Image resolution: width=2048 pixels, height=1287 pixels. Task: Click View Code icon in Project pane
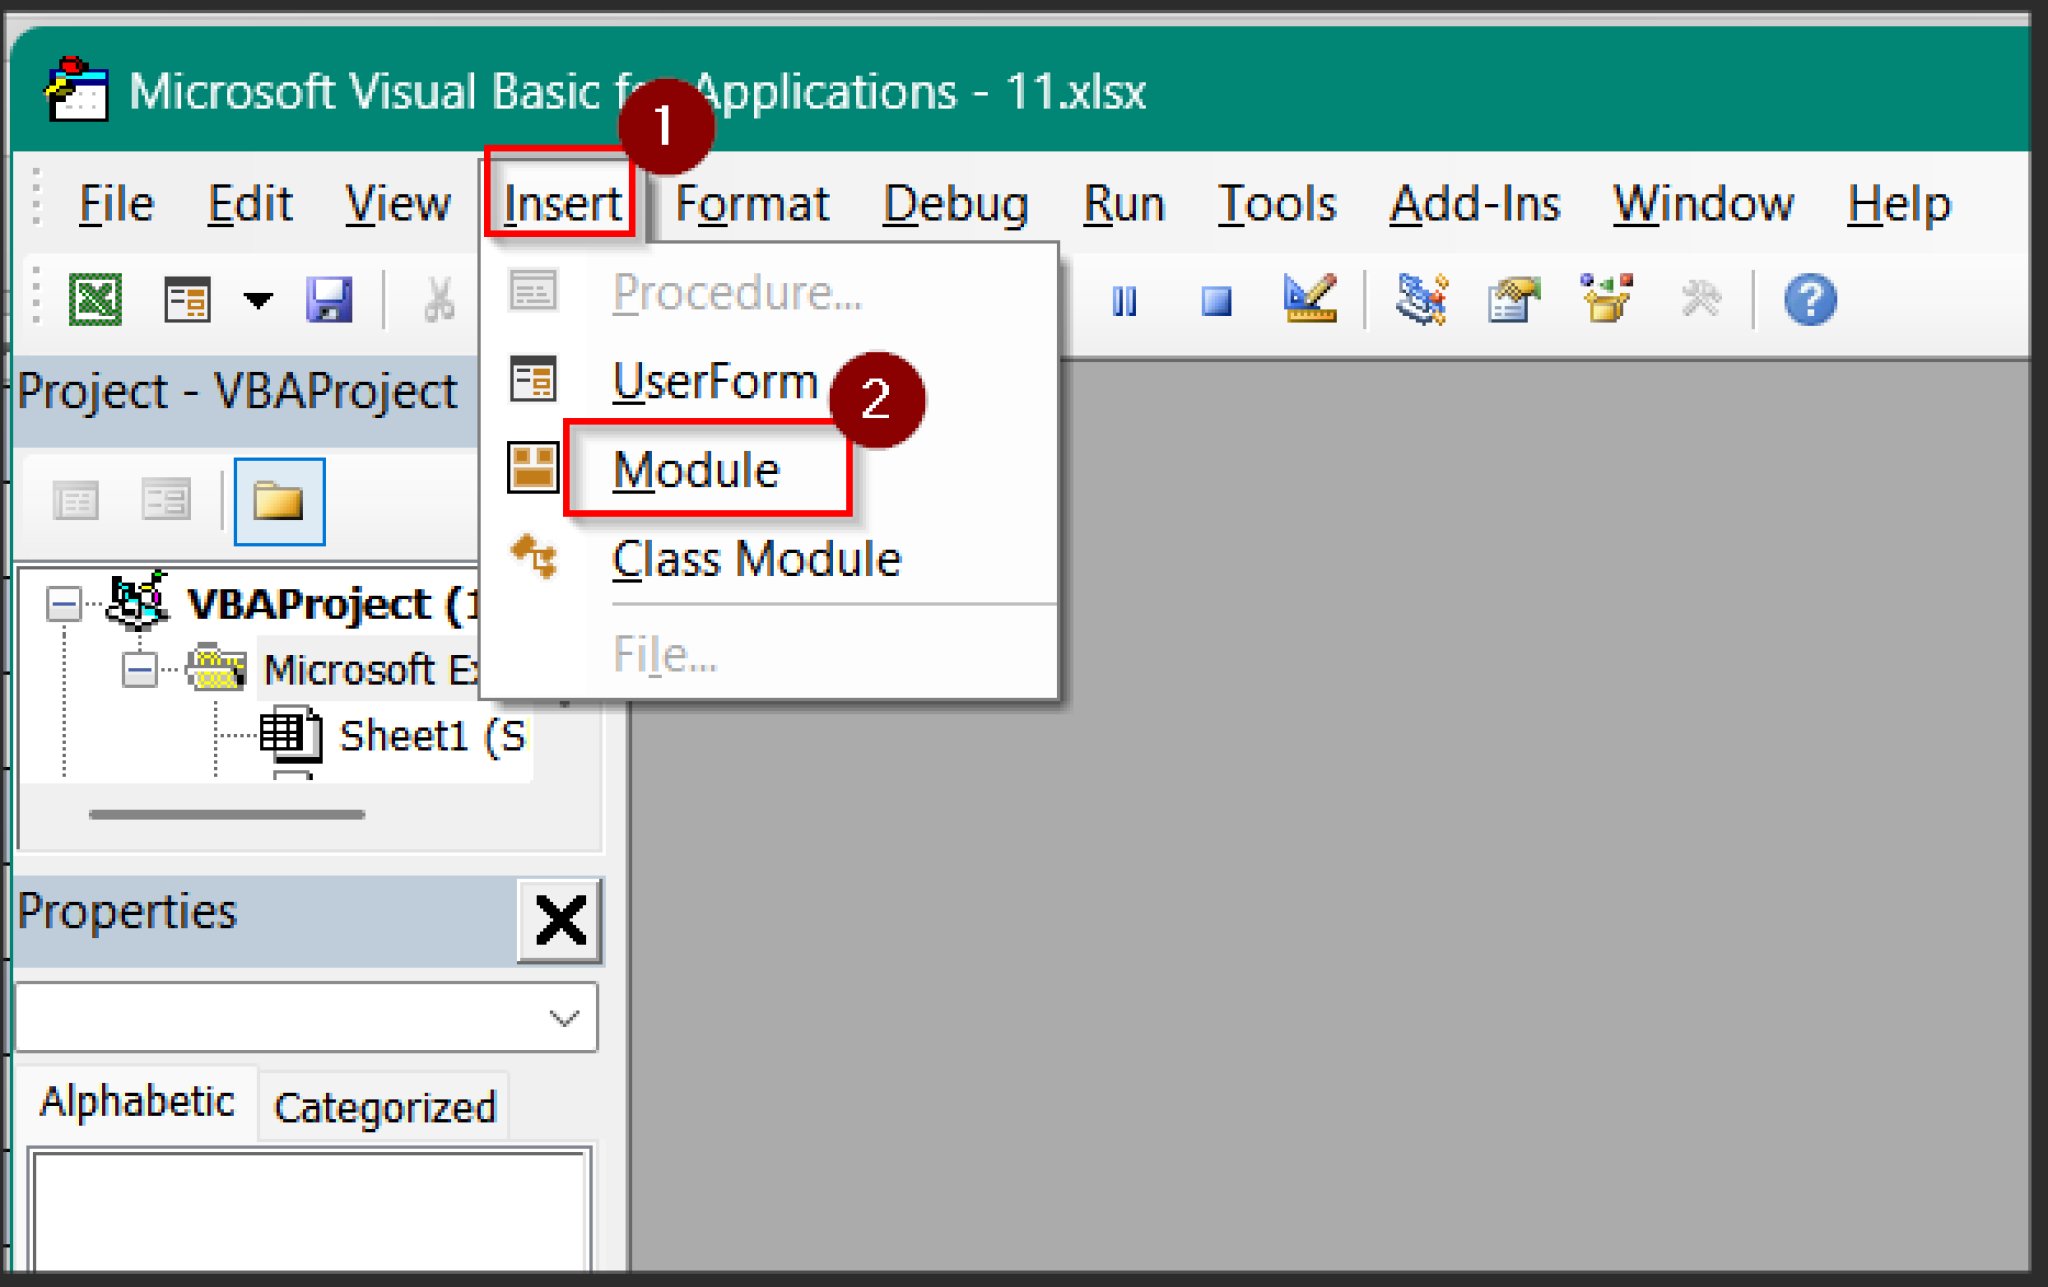(76, 500)
